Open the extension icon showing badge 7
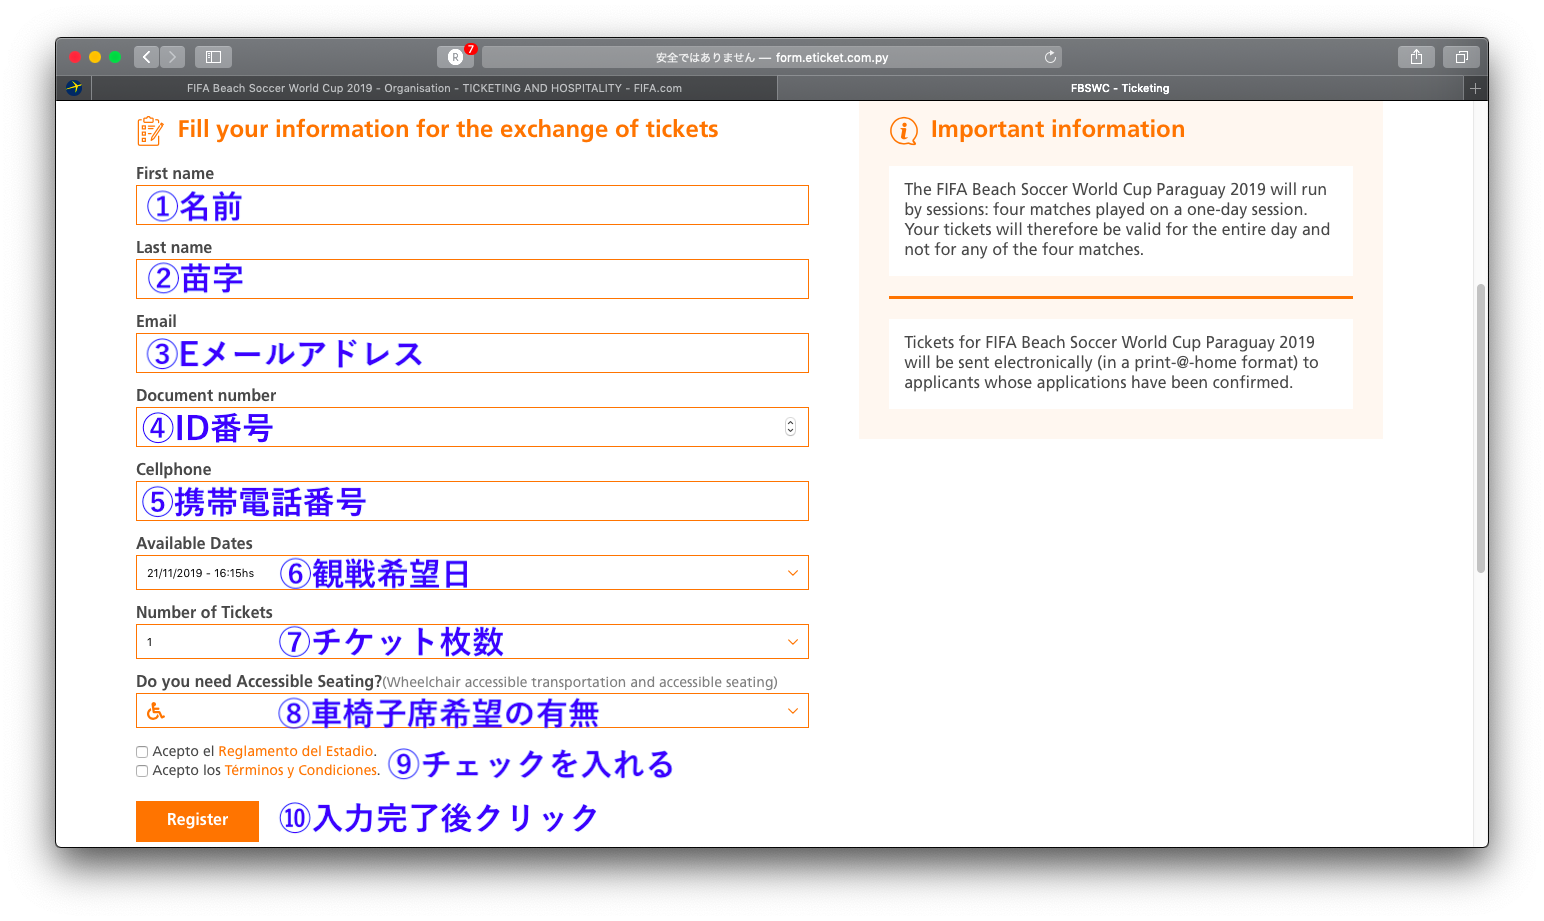Screen dimensions: 1544x921 click(456, 57)
